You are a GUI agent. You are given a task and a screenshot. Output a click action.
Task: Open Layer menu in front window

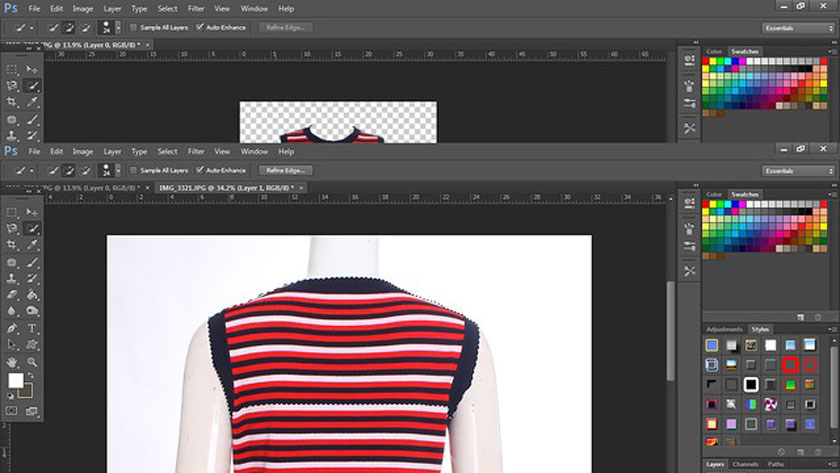pos(112,152)
